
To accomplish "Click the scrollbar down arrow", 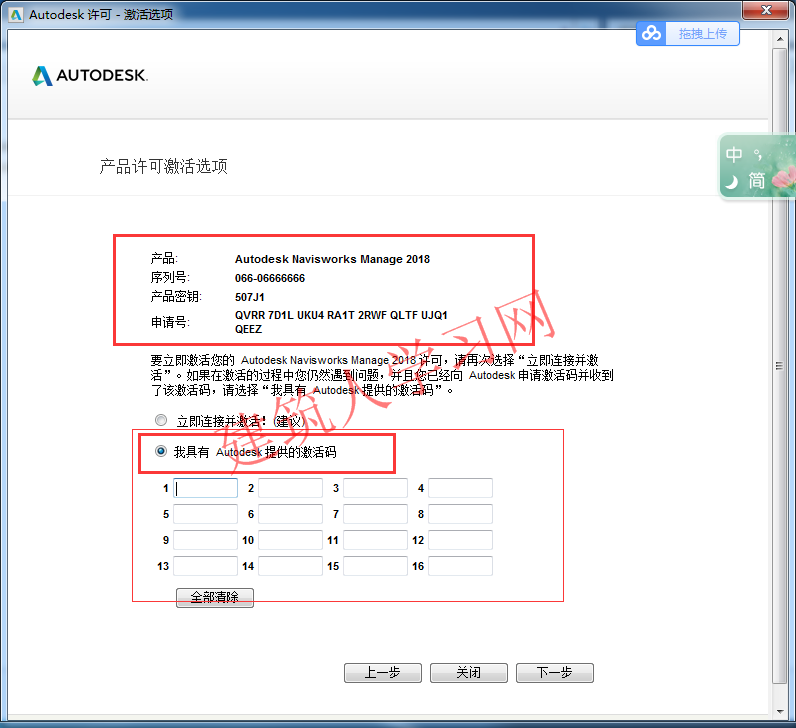I will pyautogui.click(x=780, y=712).
